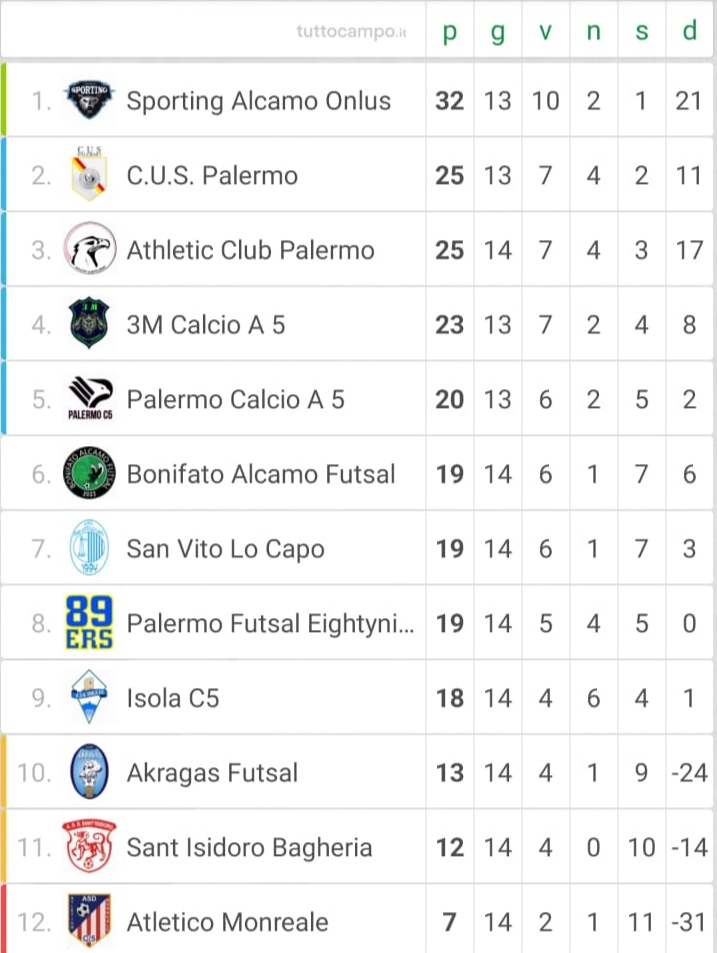This screenshot has height=953, width=717.
Task: Select the Palermo C5 eagle logo
Action: point(90,398)
